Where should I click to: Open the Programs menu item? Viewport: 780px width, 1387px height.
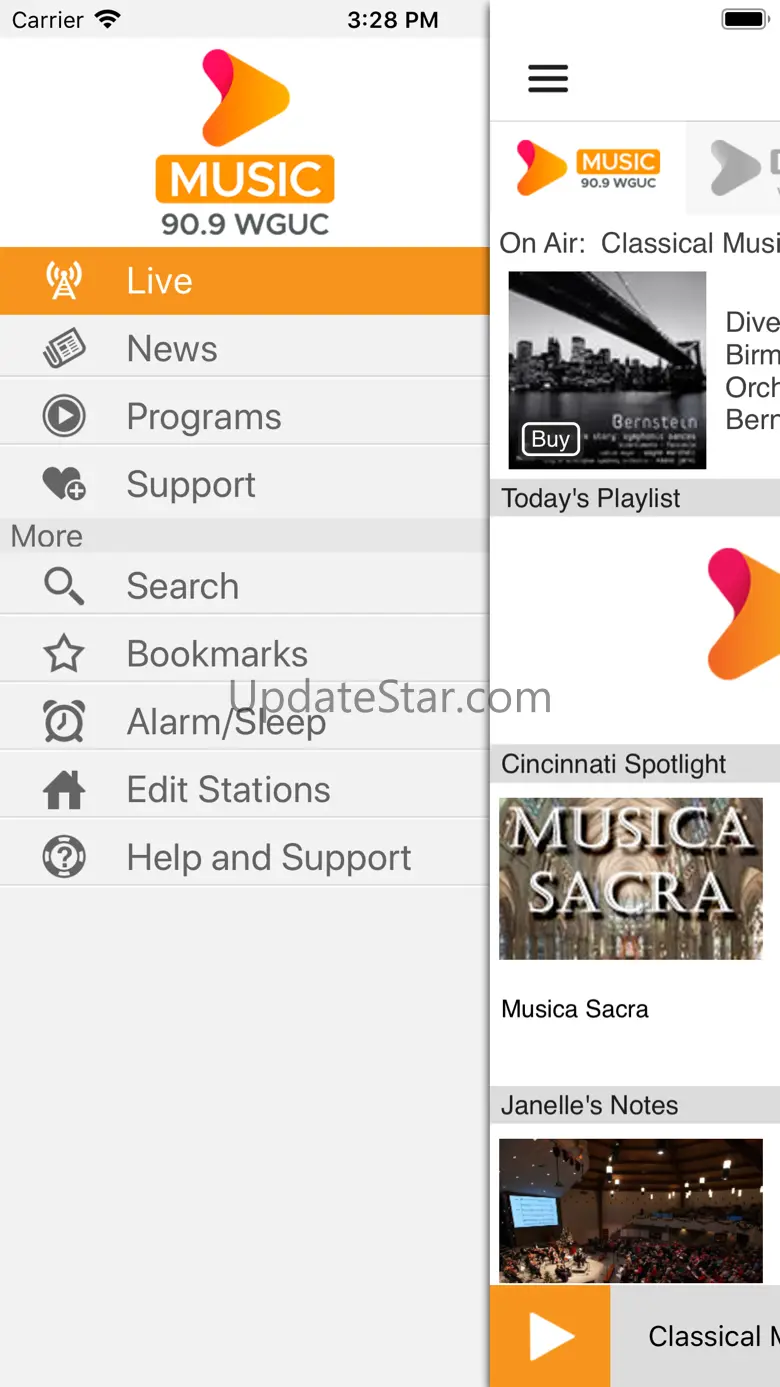coord(245,417)
